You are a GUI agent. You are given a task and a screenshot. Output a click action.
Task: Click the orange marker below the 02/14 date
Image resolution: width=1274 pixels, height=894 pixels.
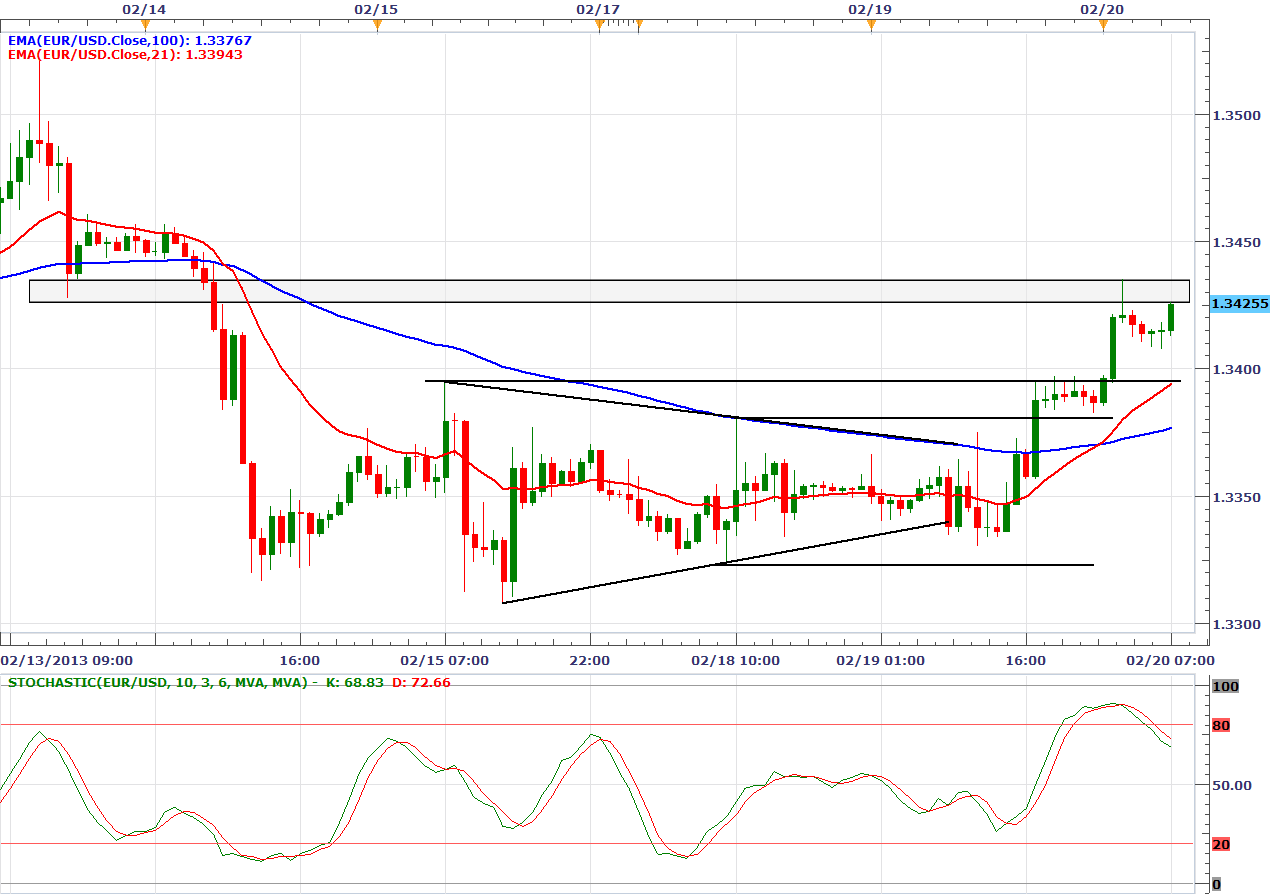[x=144, y=25]
